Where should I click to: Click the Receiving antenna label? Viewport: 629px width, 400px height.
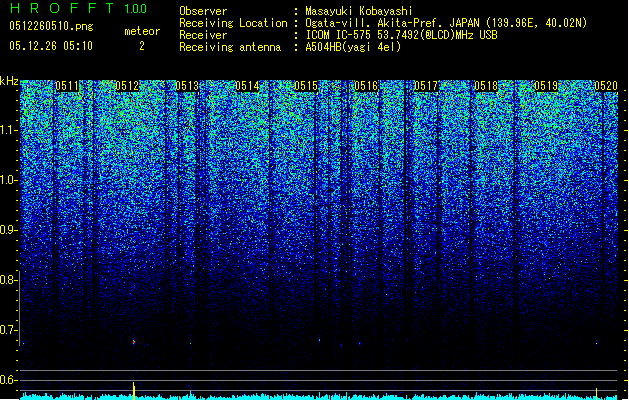point(230,47)
